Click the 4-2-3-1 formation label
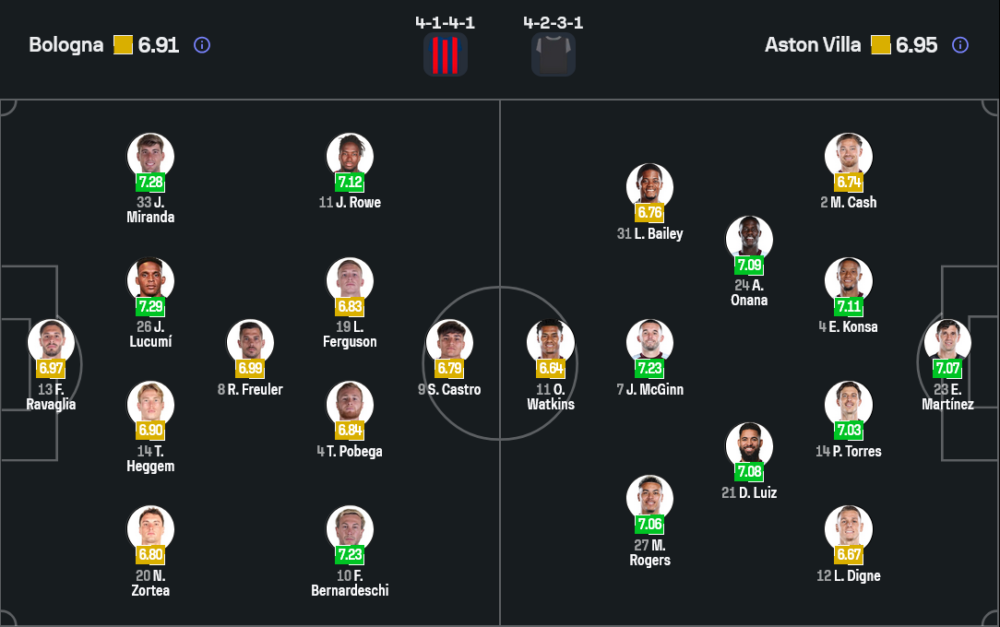 [x=553, y=22]
